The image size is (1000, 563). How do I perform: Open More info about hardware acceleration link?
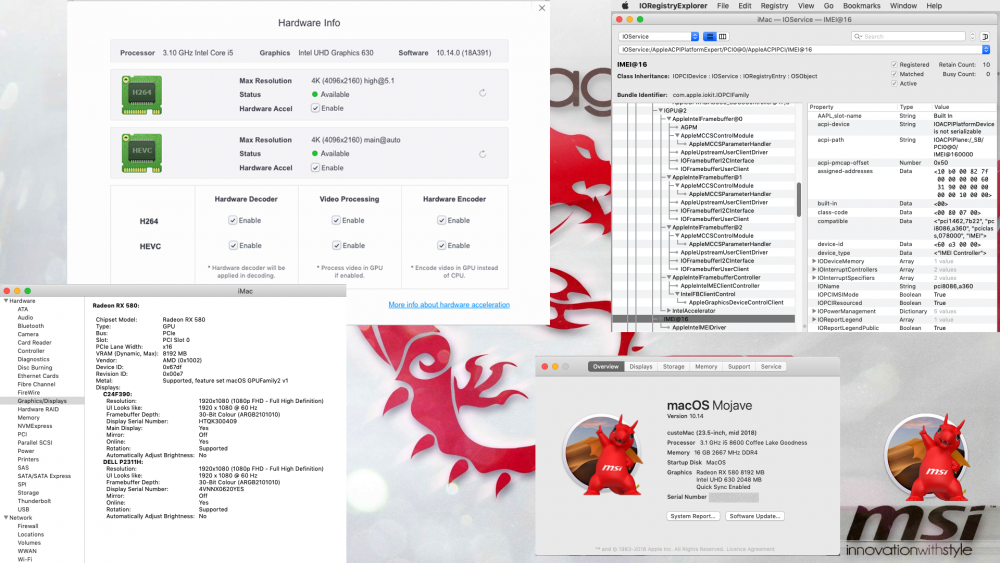click(449, 305)
